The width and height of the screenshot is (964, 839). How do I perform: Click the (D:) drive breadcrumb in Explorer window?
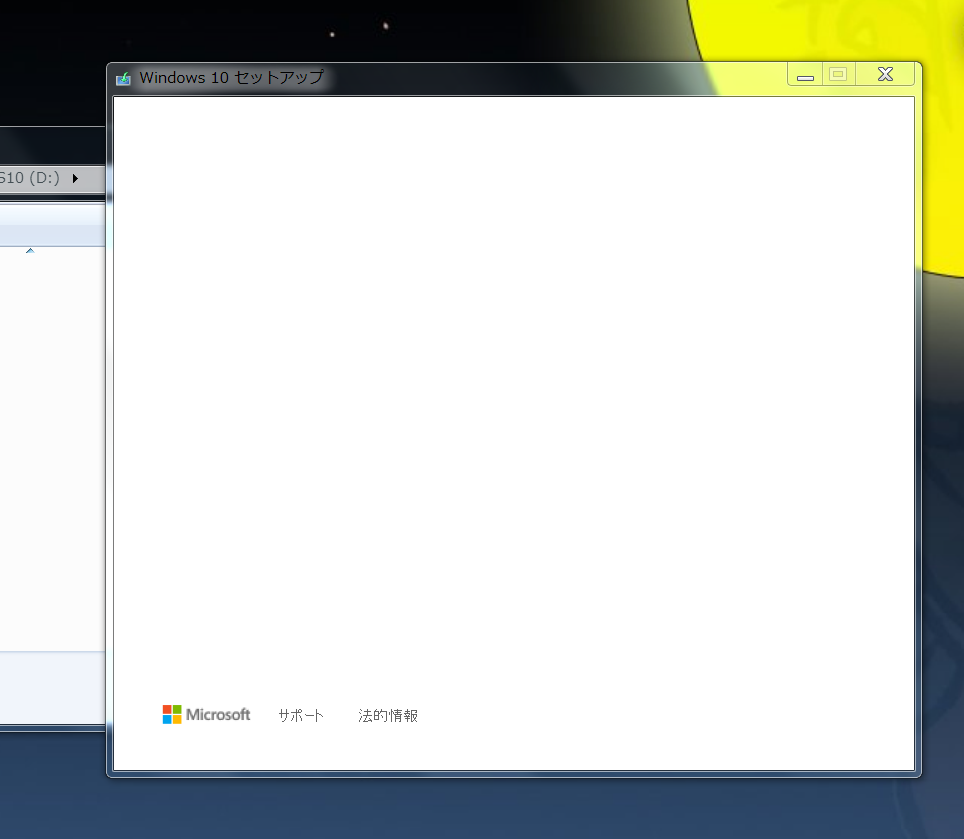click(30, 178)
